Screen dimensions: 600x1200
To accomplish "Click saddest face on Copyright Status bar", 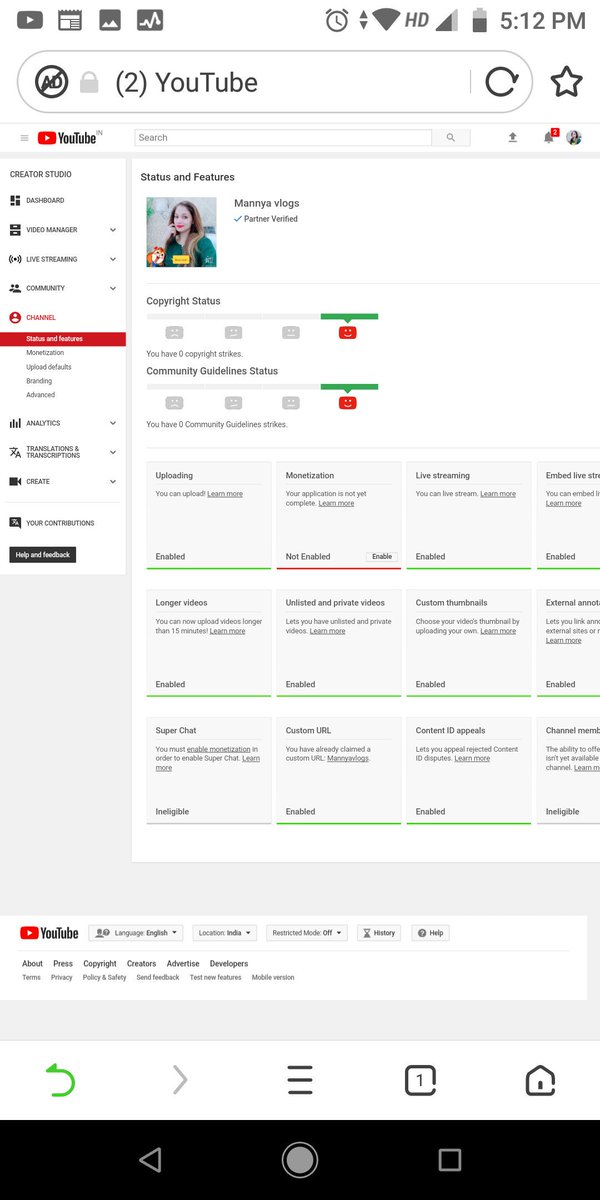I will tap(175, 332).
